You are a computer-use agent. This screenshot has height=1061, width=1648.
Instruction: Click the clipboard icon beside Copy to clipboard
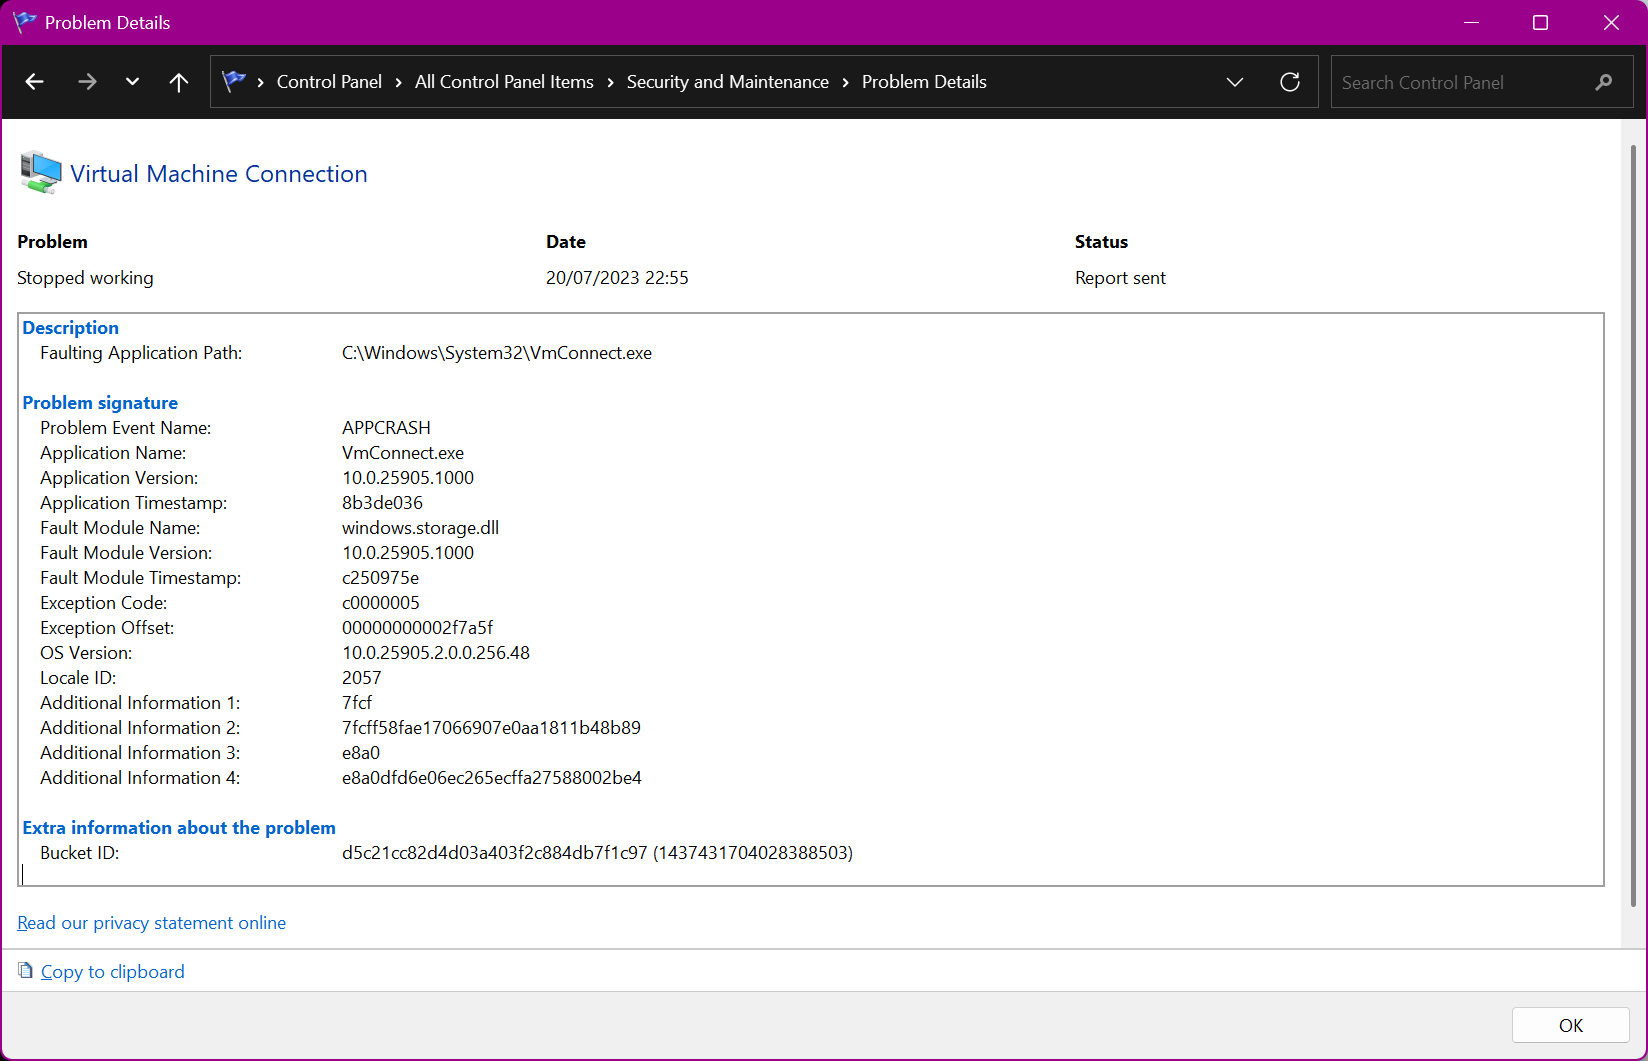point(26,971)
